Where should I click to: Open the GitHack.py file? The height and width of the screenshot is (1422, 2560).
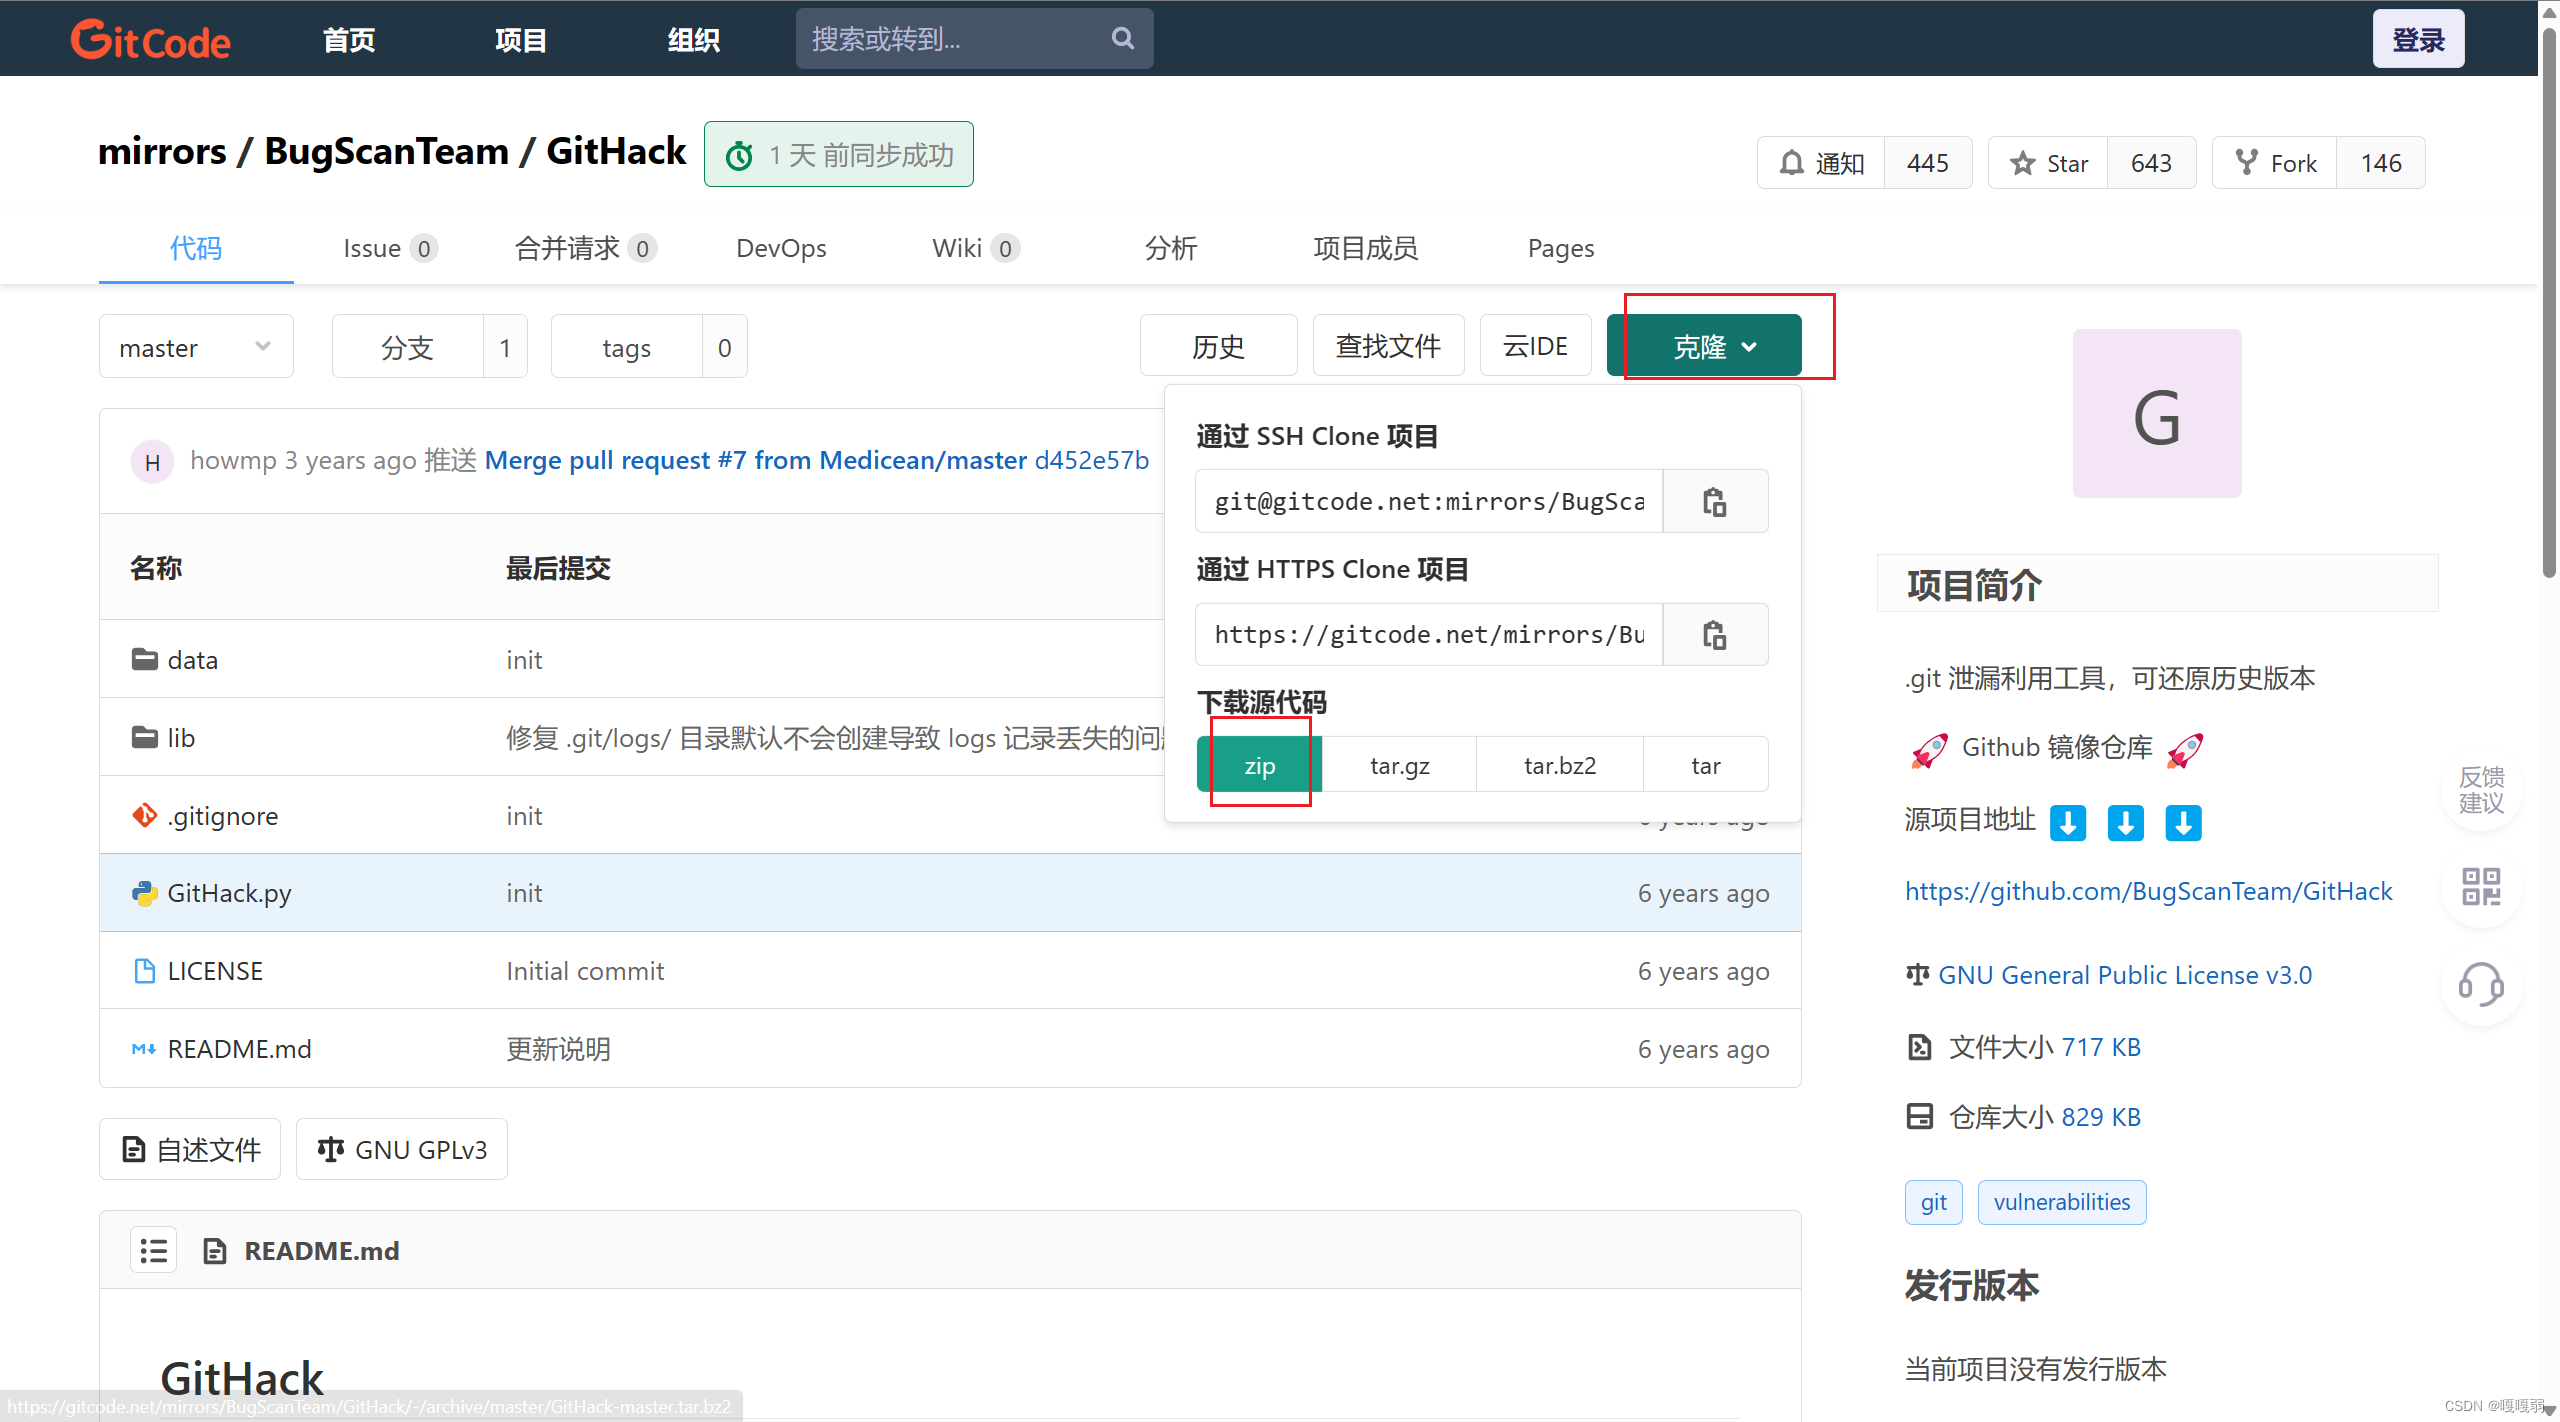(229, 893)
